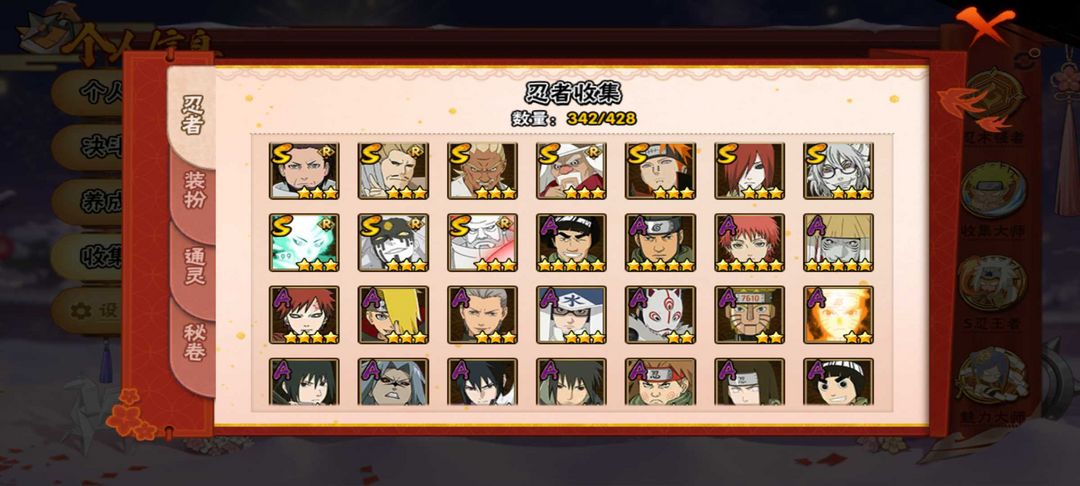Open the 通灵 tab
Screen dimensions: 1080x486
click(x=194, y=264)
